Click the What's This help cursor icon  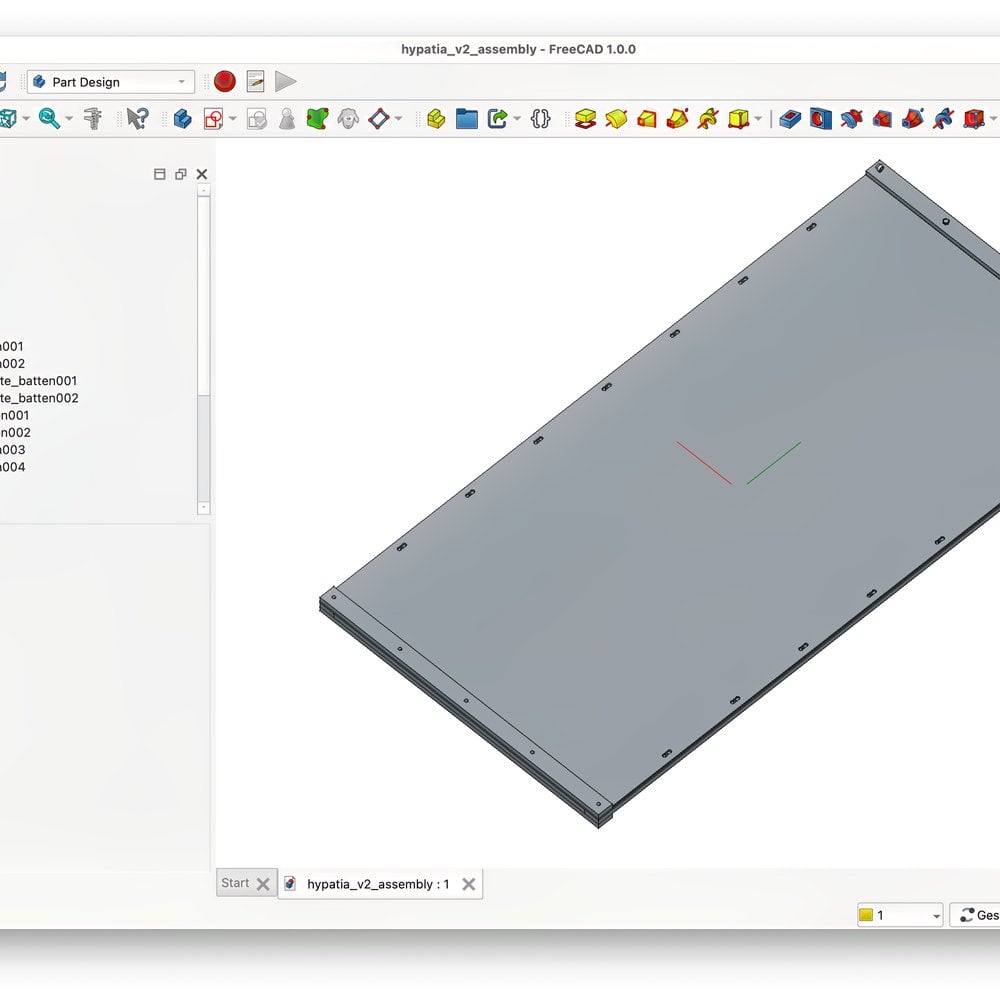point(137,119)
